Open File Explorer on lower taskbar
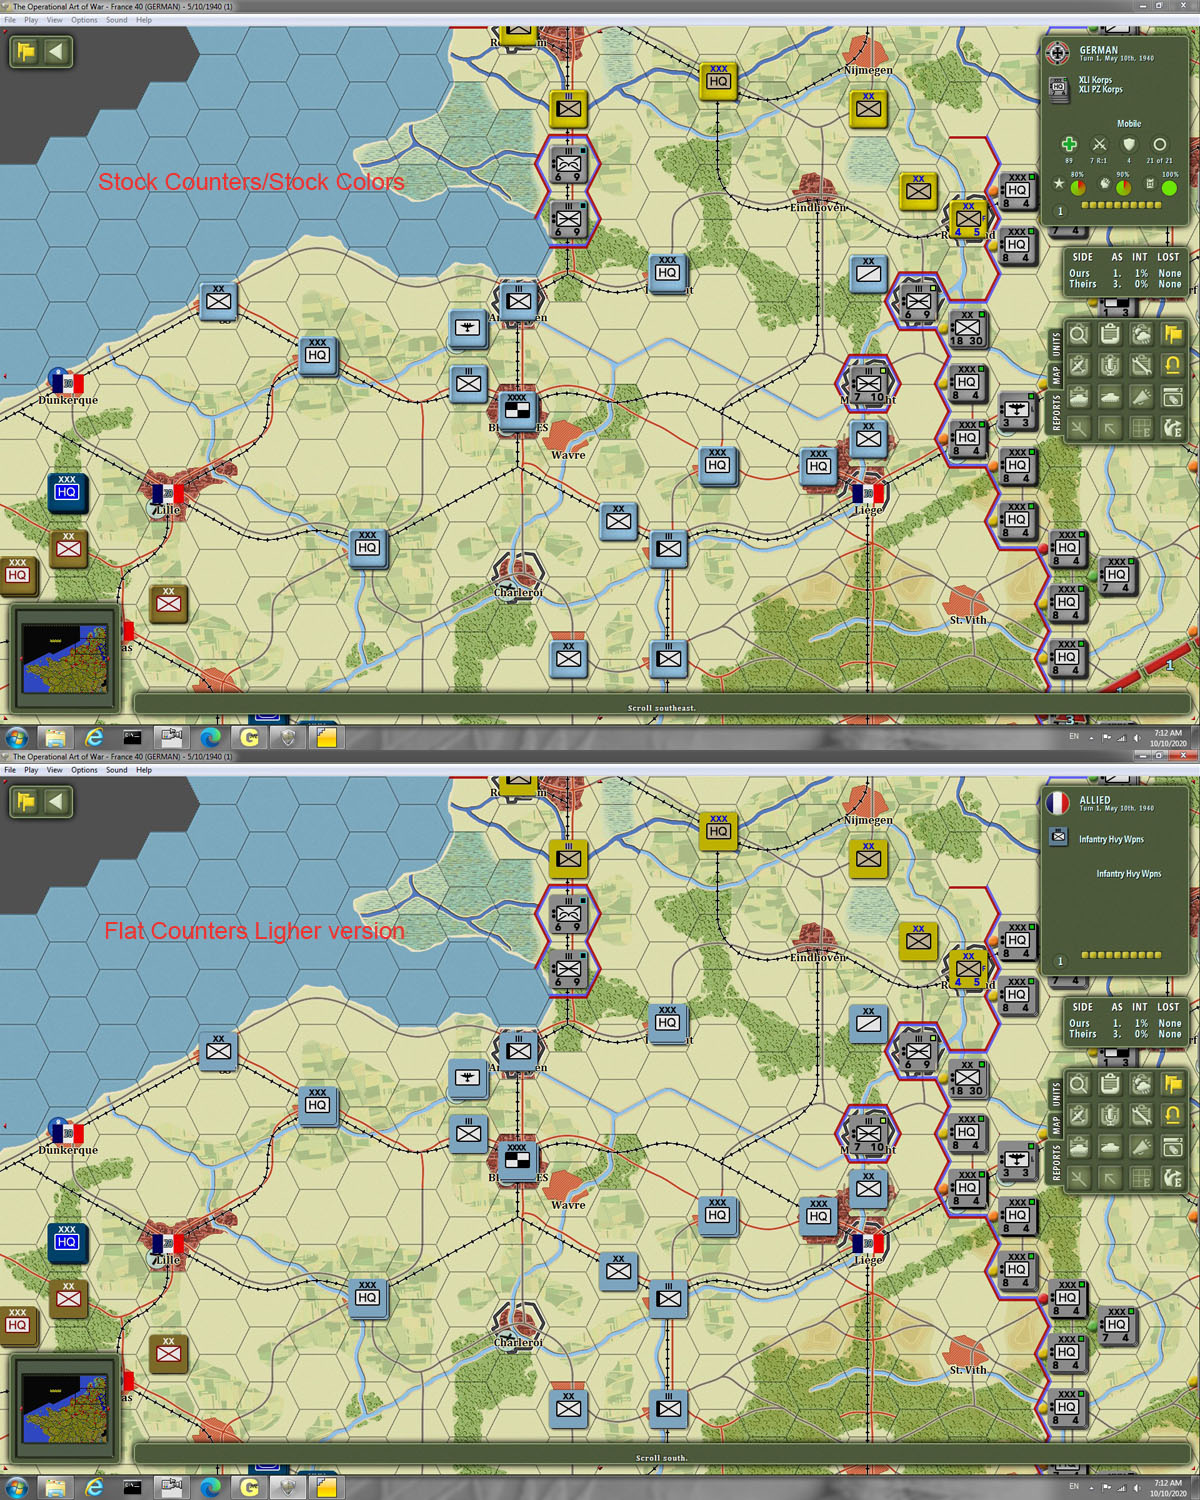The height and width of the screenshot is (1500, 1200). click(55, 1488)
